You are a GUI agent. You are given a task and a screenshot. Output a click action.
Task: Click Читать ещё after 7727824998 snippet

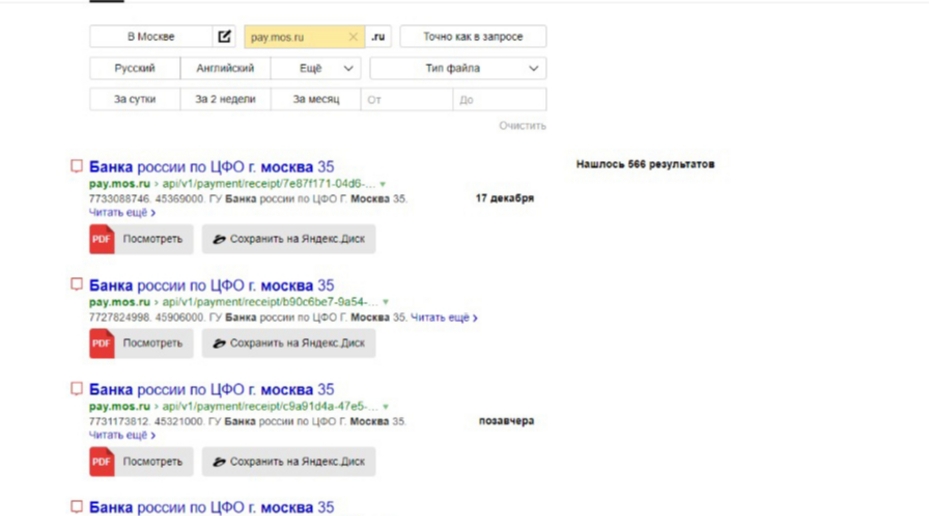pyautogui.click(x=444, y=318)
